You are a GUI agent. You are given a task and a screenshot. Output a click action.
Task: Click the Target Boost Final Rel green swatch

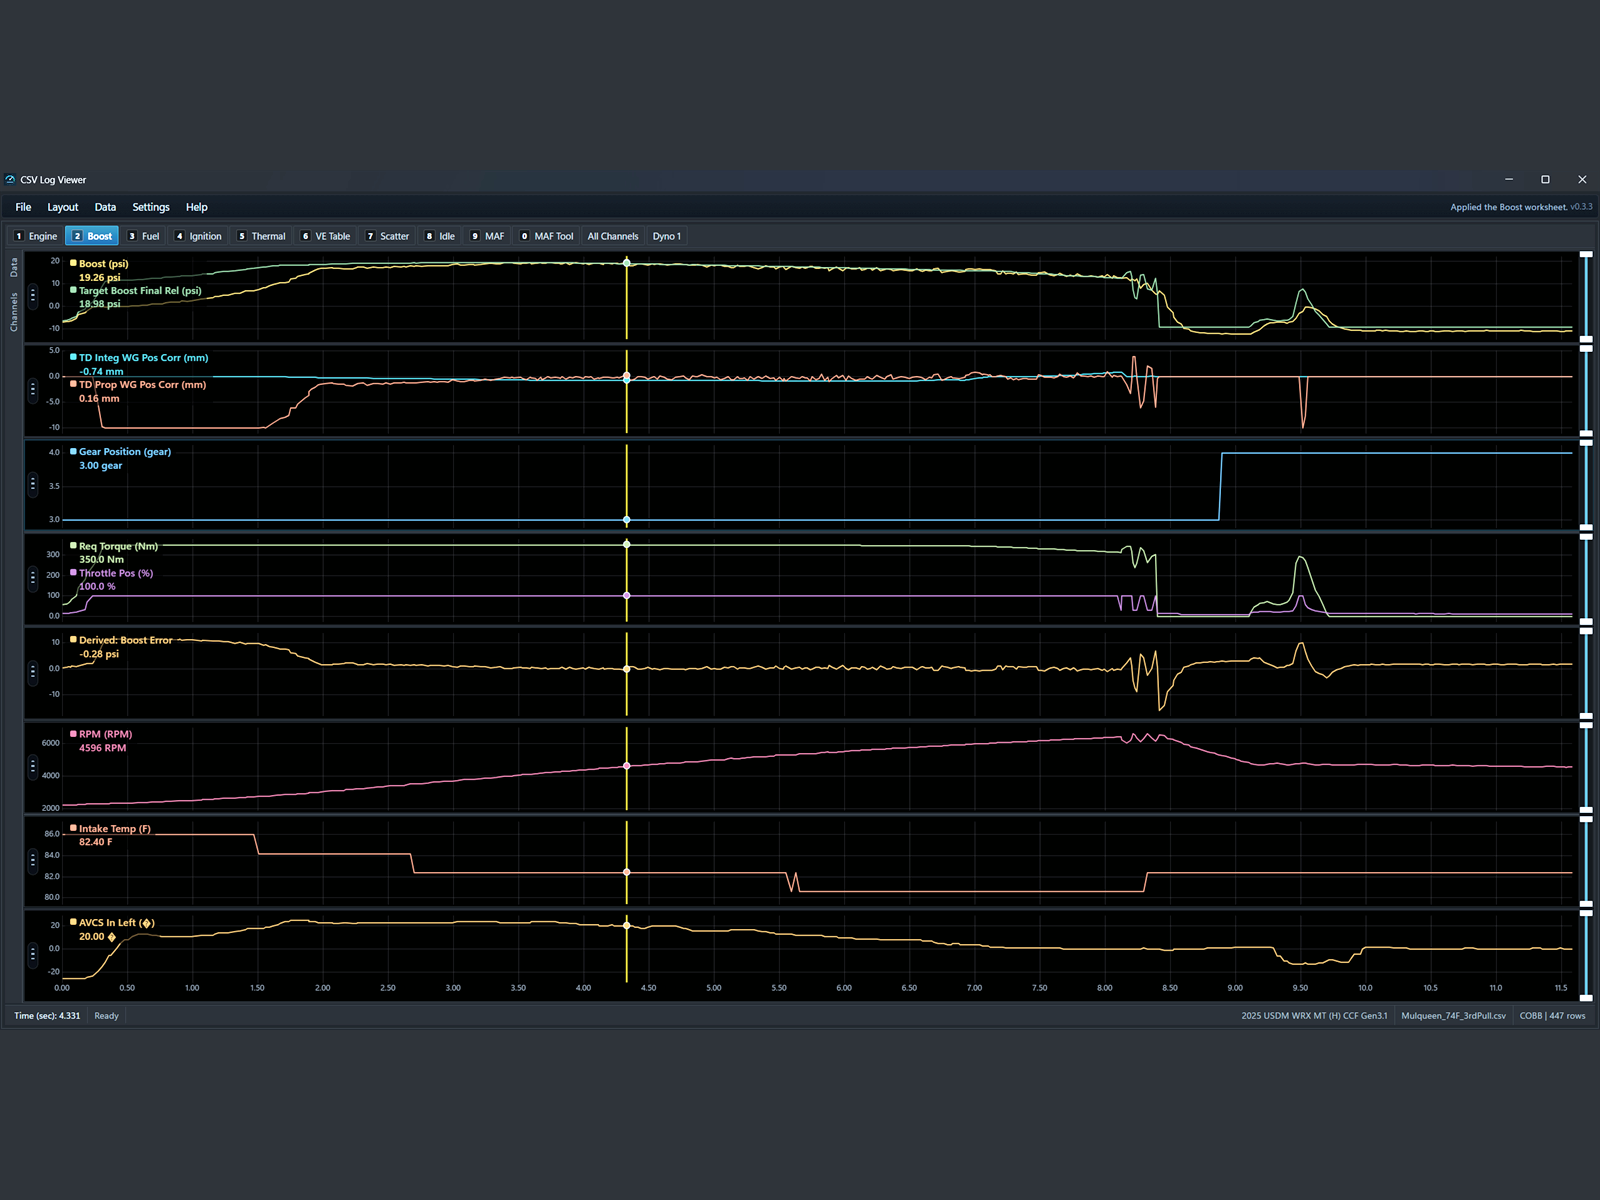[x=73, y=290]
